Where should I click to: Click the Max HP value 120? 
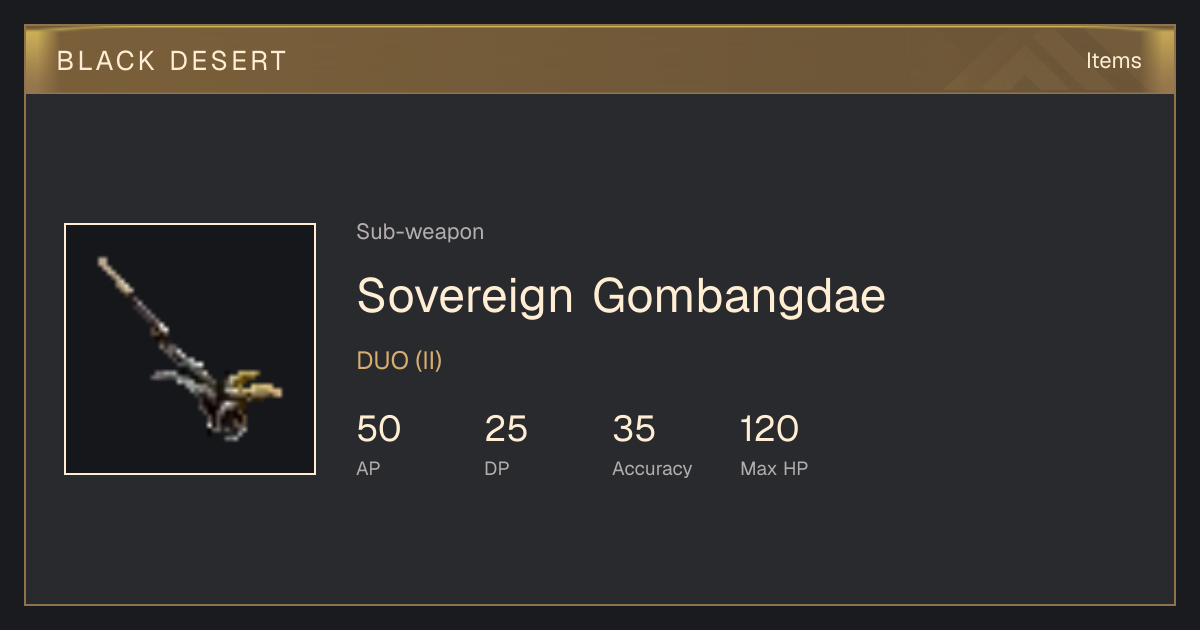(x=770, y=429)
